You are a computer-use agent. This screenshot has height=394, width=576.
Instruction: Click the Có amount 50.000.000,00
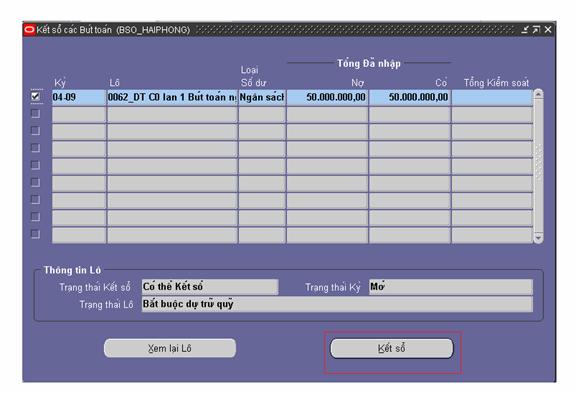click(x=410, y=97)
